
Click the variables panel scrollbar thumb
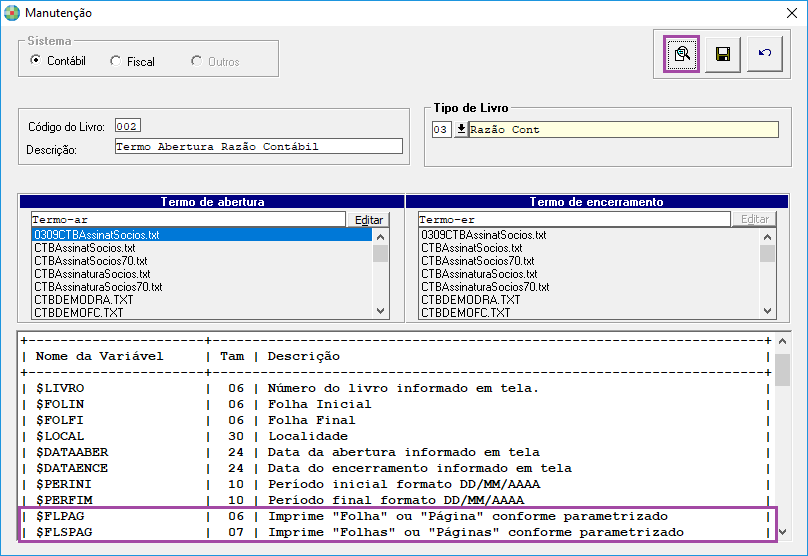click(782, 369)
